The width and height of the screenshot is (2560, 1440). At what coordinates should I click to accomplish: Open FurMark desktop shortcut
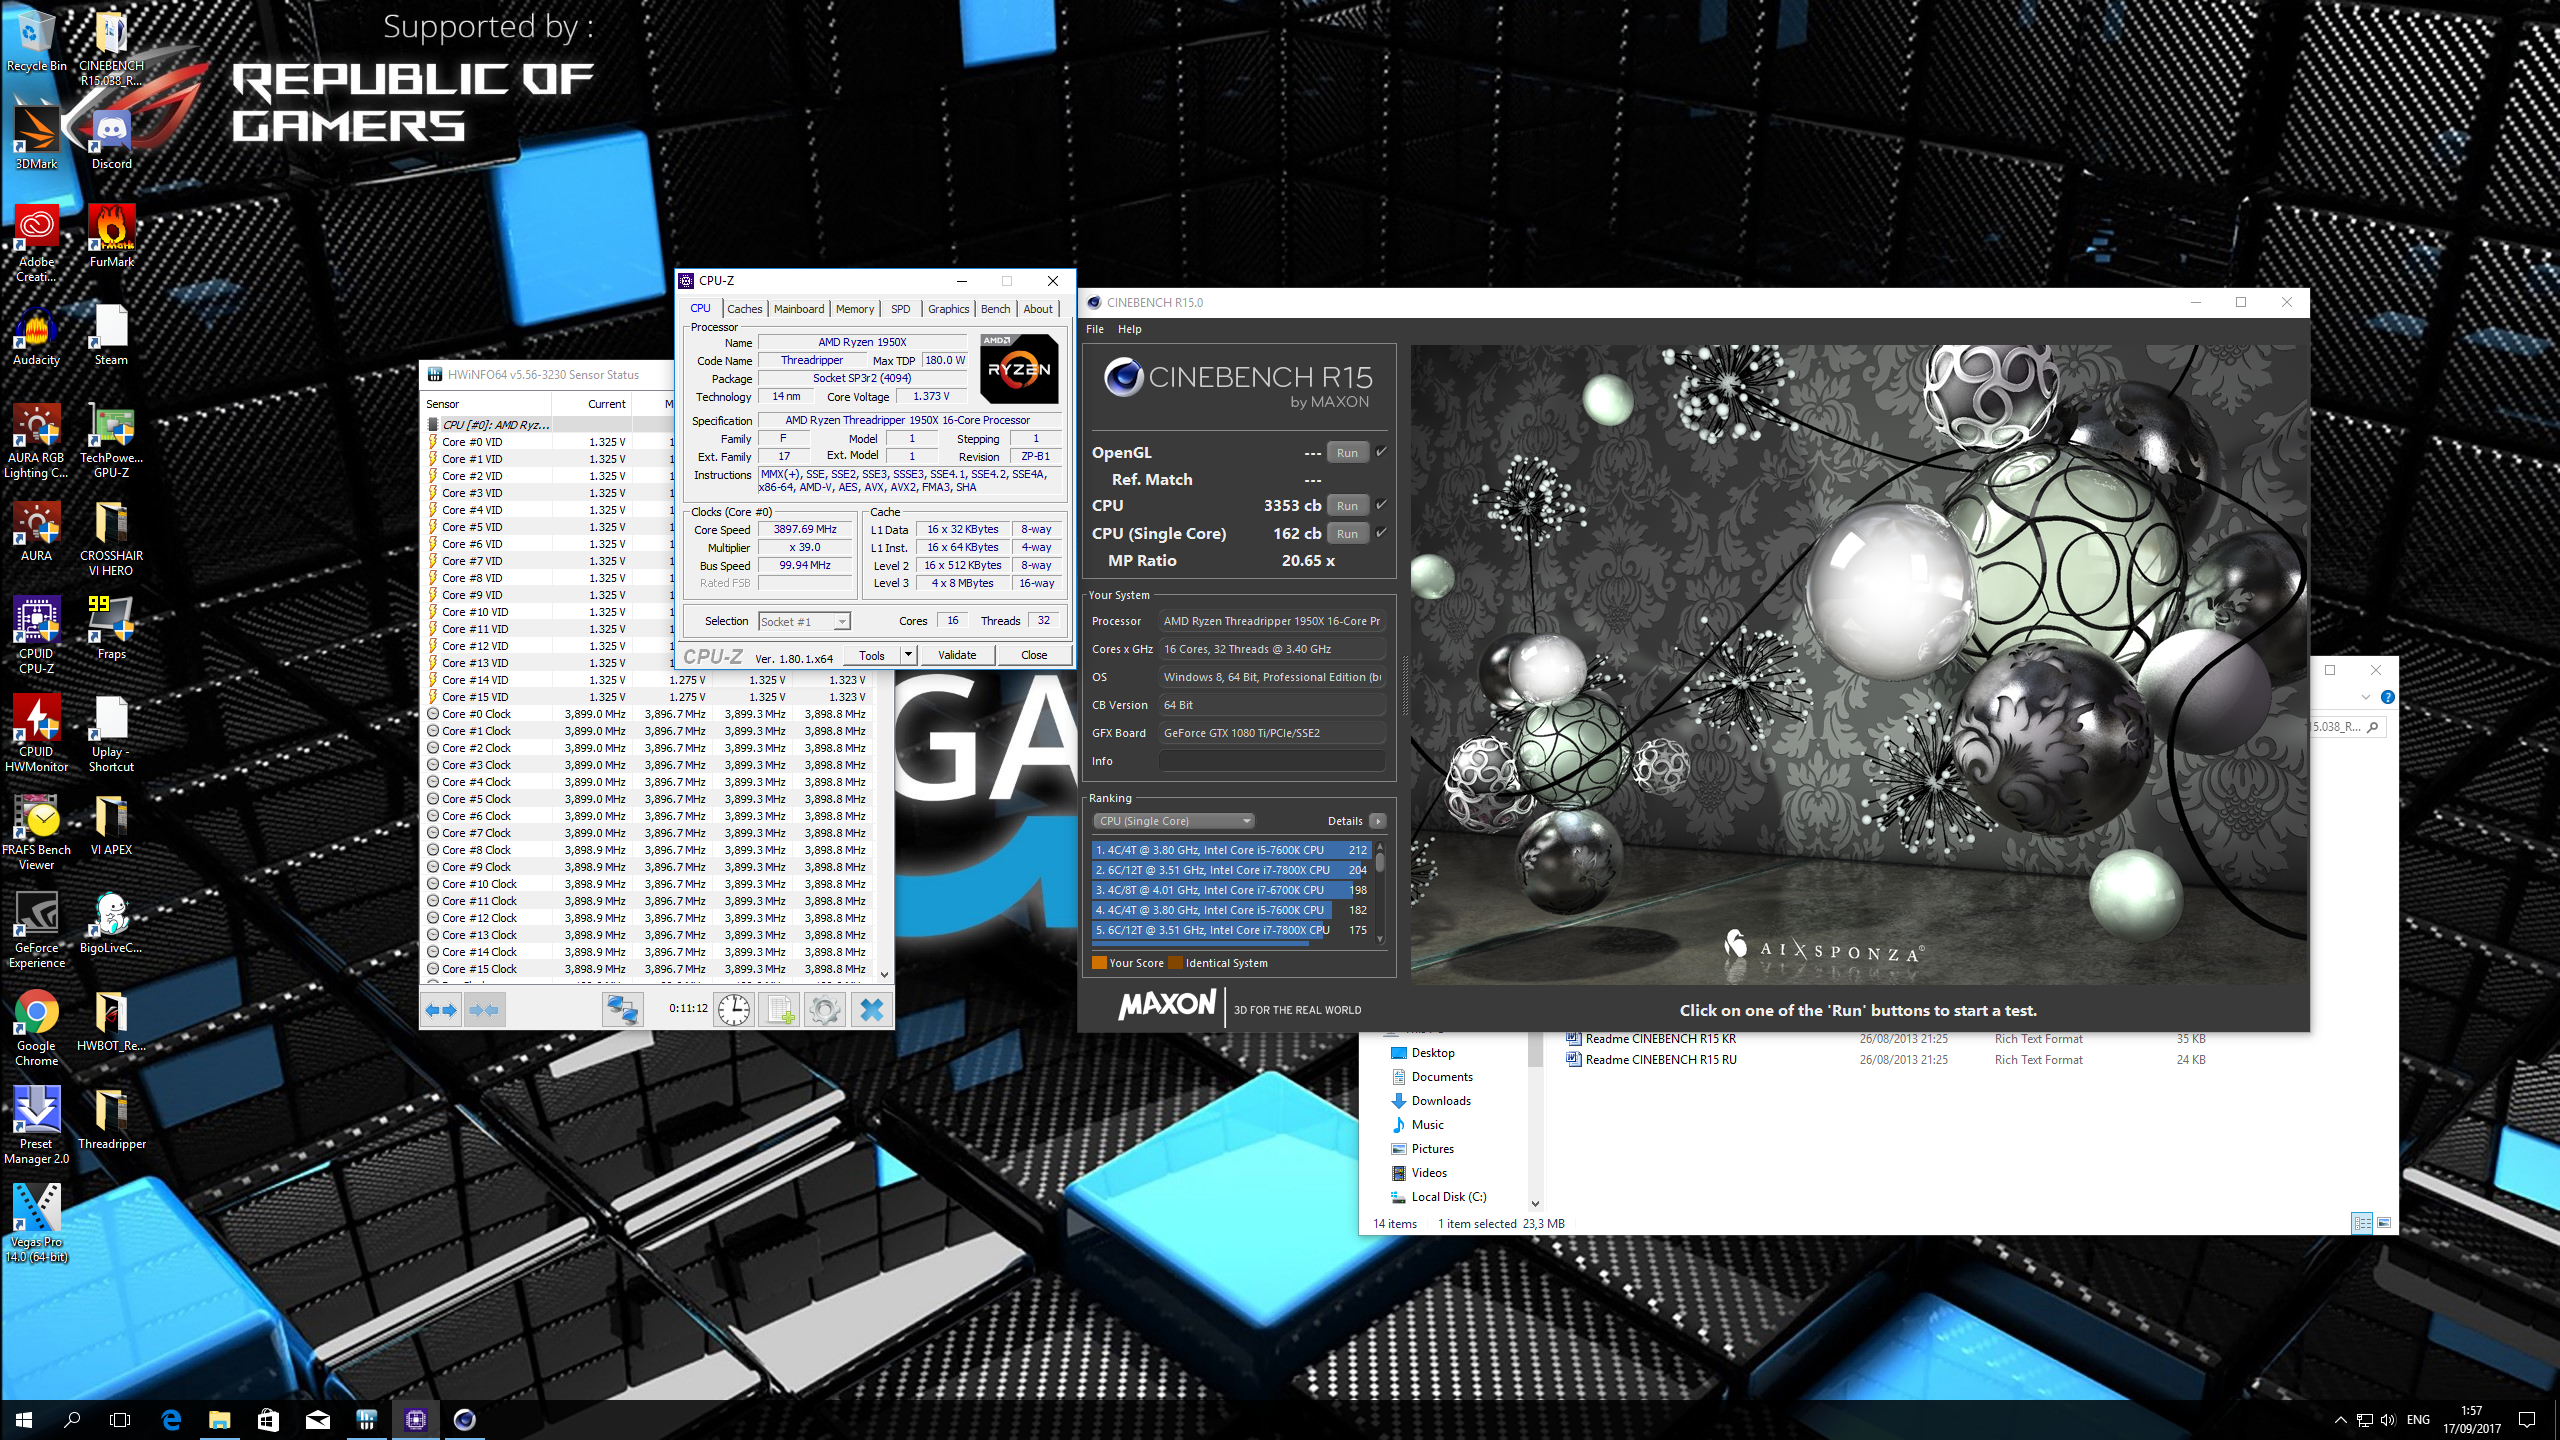[111, 236]
